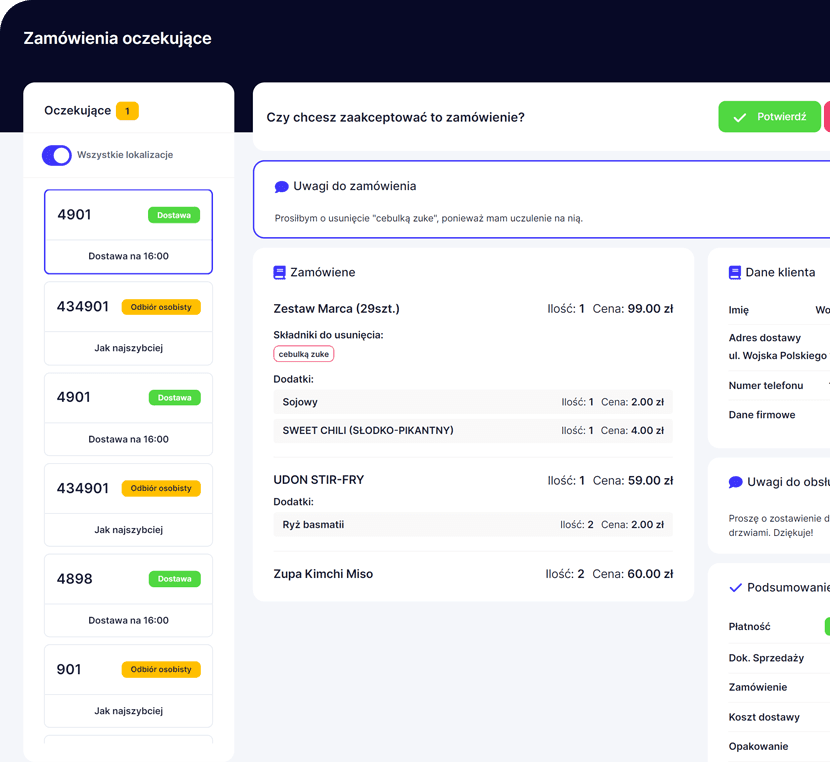Click the Oczekujące count badge 1

click(x=127, y=111)
